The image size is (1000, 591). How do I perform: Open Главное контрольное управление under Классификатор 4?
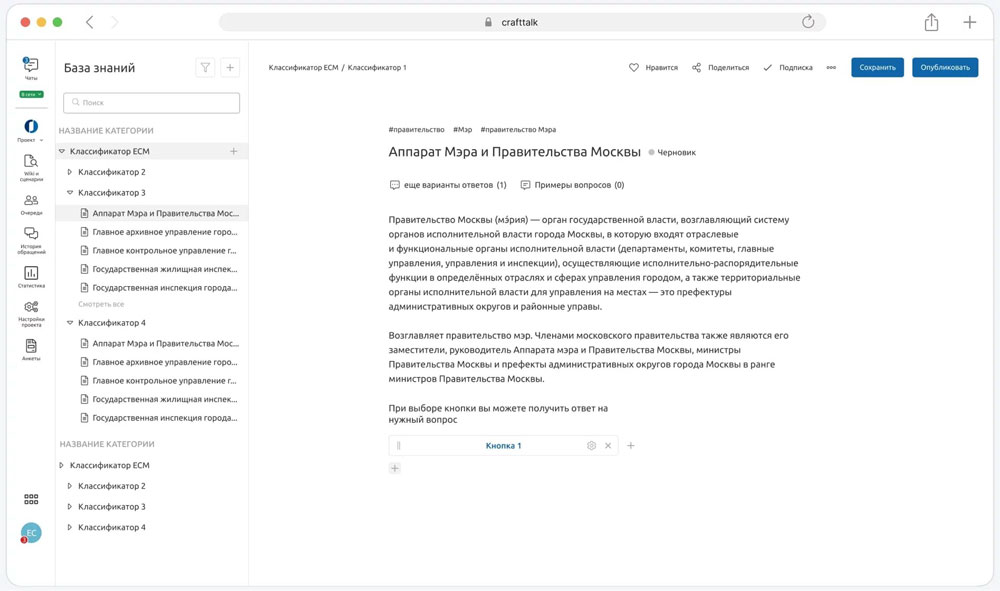tap(159, 381)
